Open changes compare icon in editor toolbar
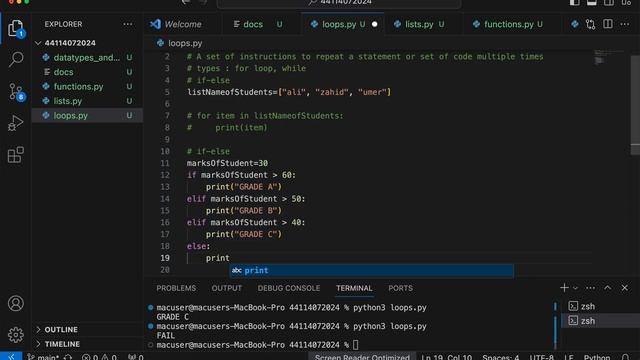Viewport: 640px width, 360px height. coord(590,24)
